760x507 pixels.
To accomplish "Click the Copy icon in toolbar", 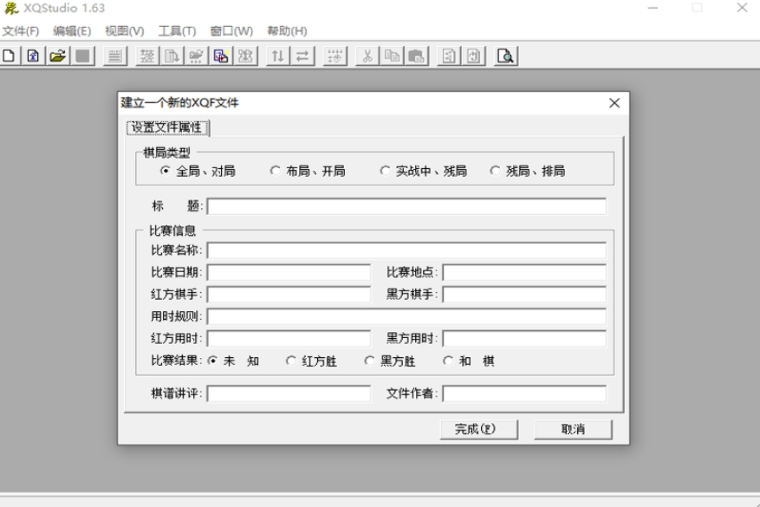I will click(392, 56).
